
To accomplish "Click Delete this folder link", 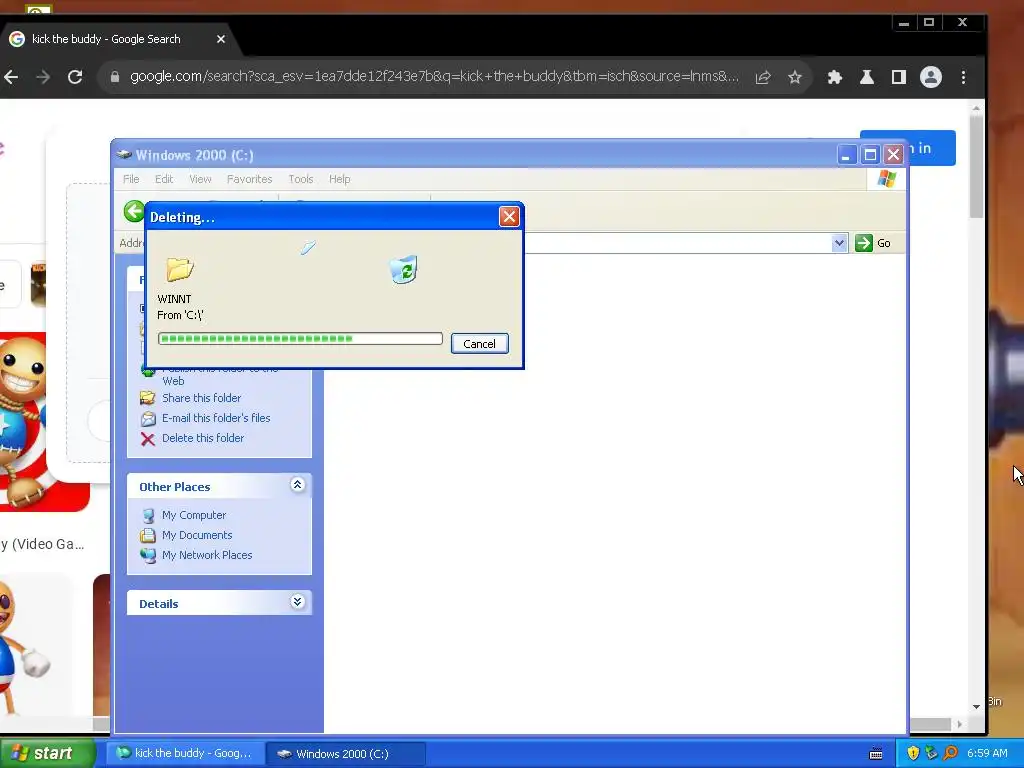I will click(x=202, y=438).
